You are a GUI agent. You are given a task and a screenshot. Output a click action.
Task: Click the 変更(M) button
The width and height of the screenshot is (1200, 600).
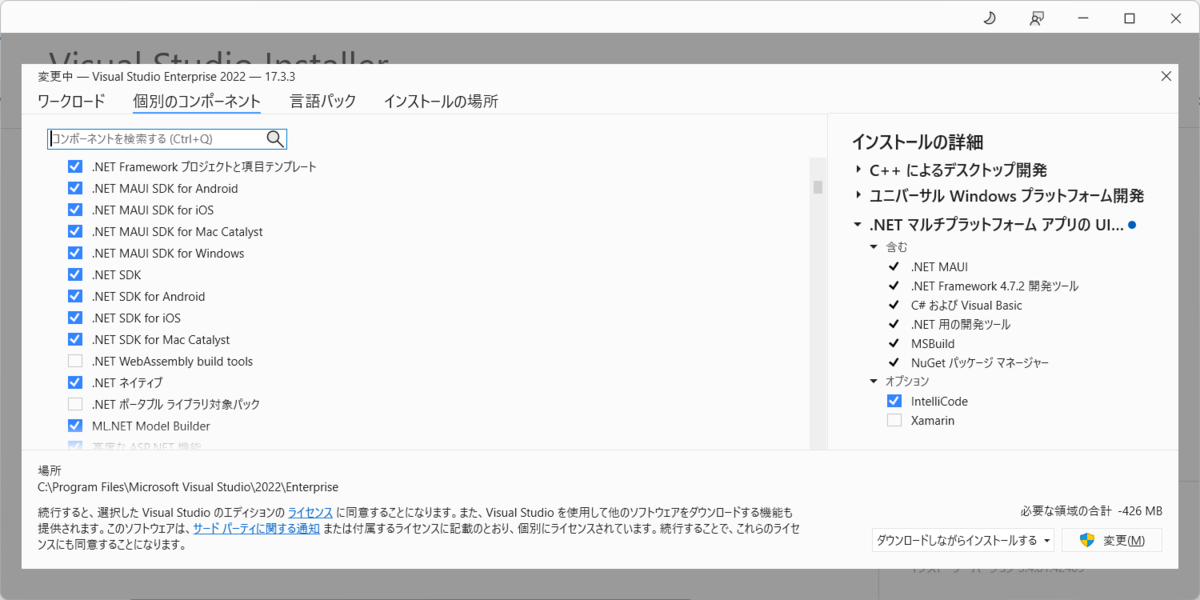point(1112,540)
